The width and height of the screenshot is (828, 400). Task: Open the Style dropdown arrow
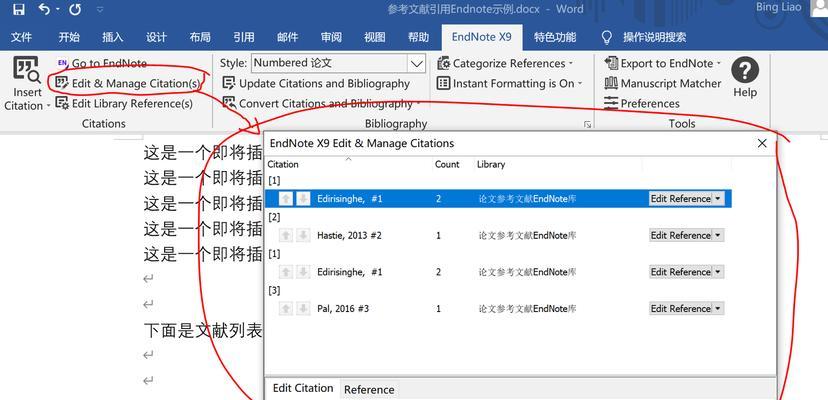pyautogui.click(x=417, y=63)
